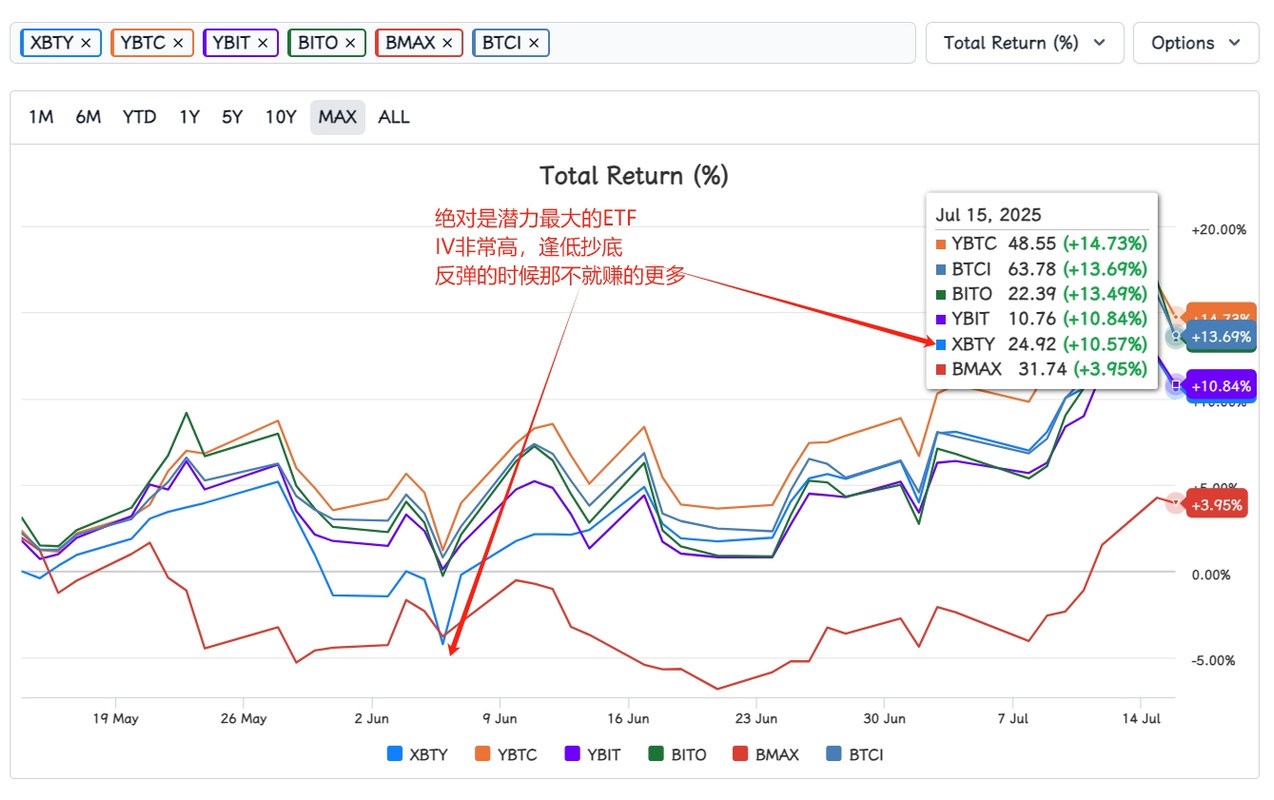The width and height of the screenshot is (1274, 800).
Task: Remove the BMAX ticker tag
Action: pos(447,43)
